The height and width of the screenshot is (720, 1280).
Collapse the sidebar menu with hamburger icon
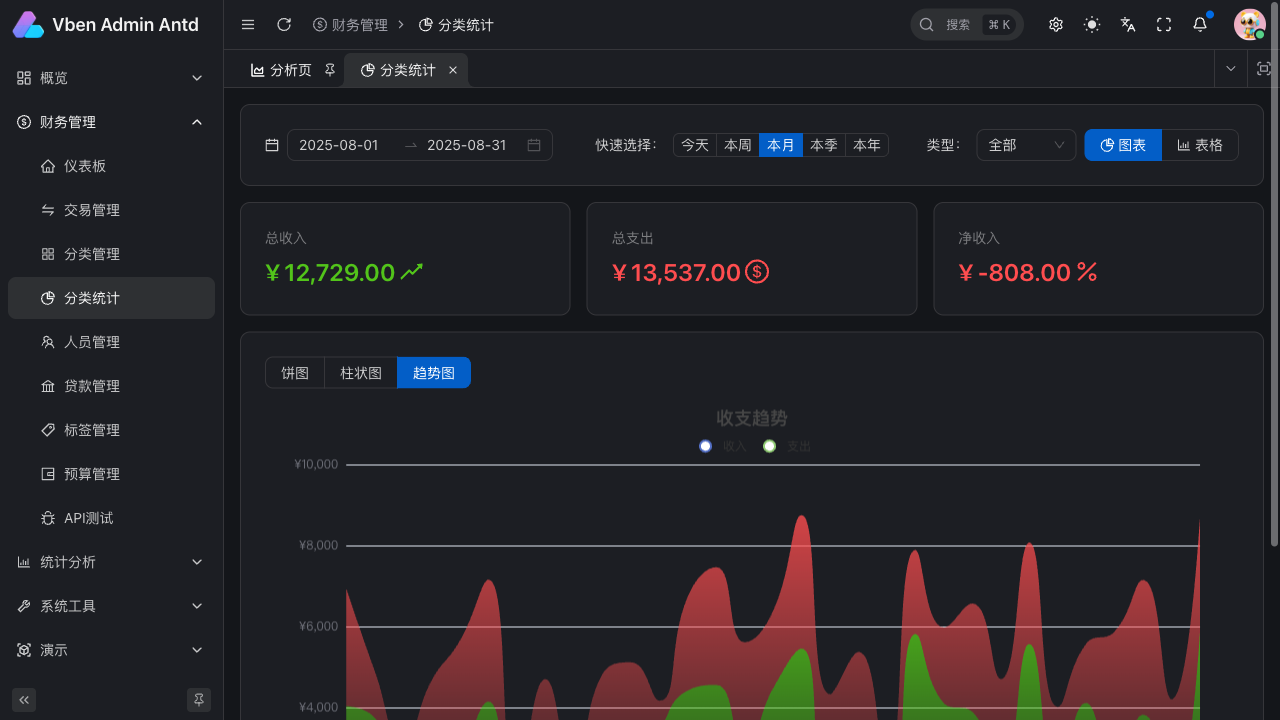pos(248,25)
